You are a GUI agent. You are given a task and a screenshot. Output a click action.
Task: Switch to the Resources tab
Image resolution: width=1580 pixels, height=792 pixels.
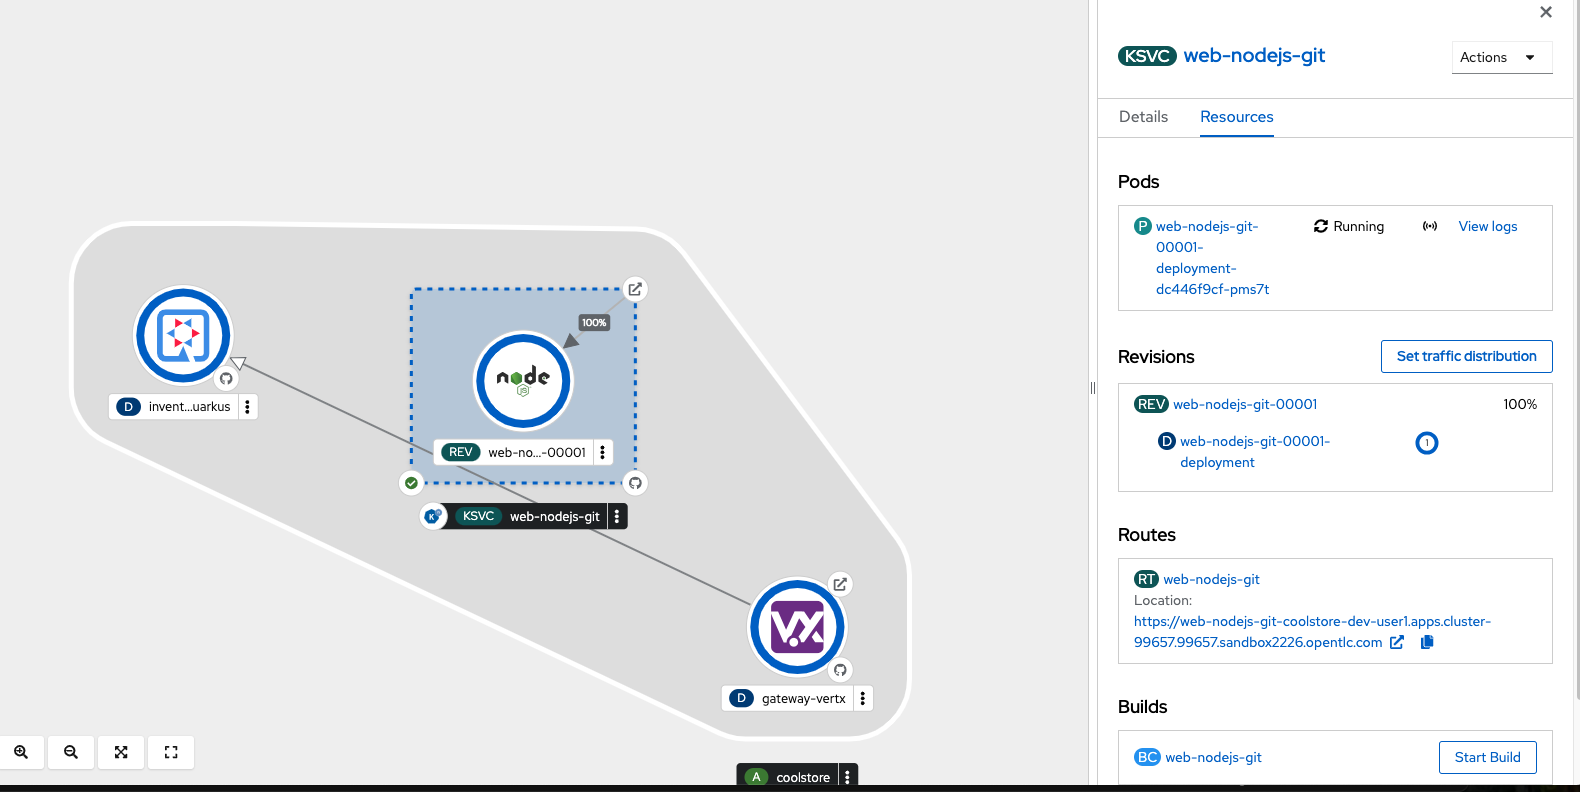tap(1237, 117)
